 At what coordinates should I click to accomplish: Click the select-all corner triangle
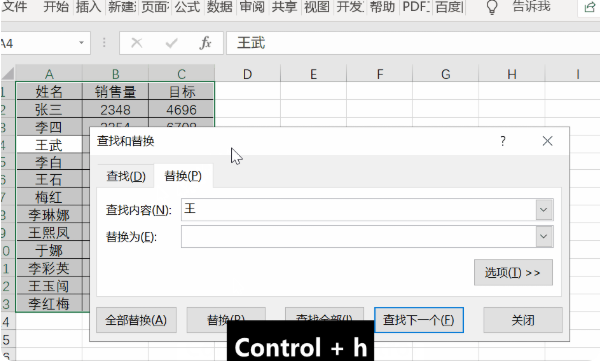8,74
